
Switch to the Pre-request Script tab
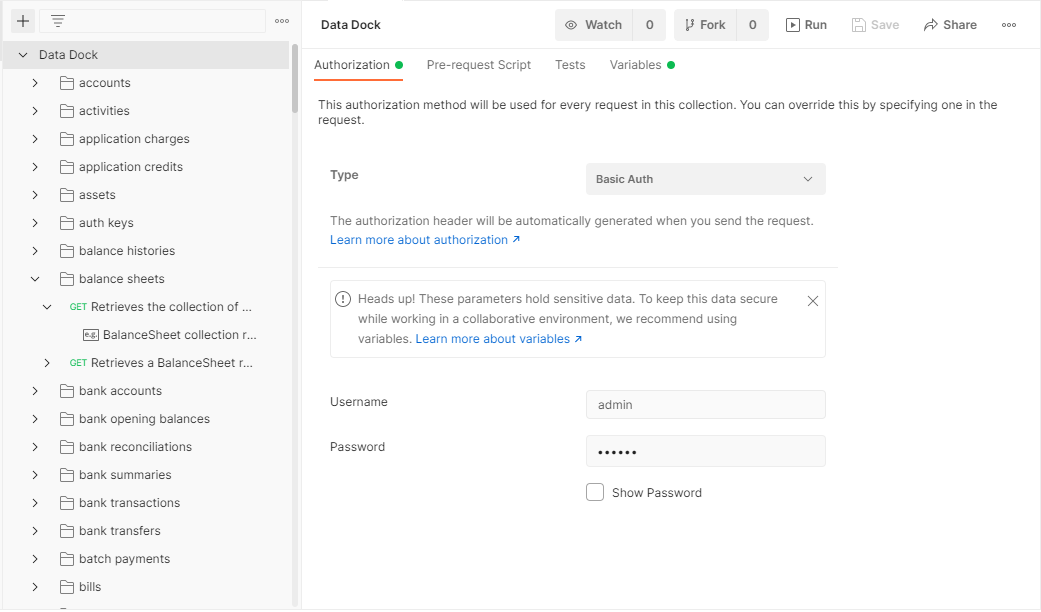click(x=479, y=65)
